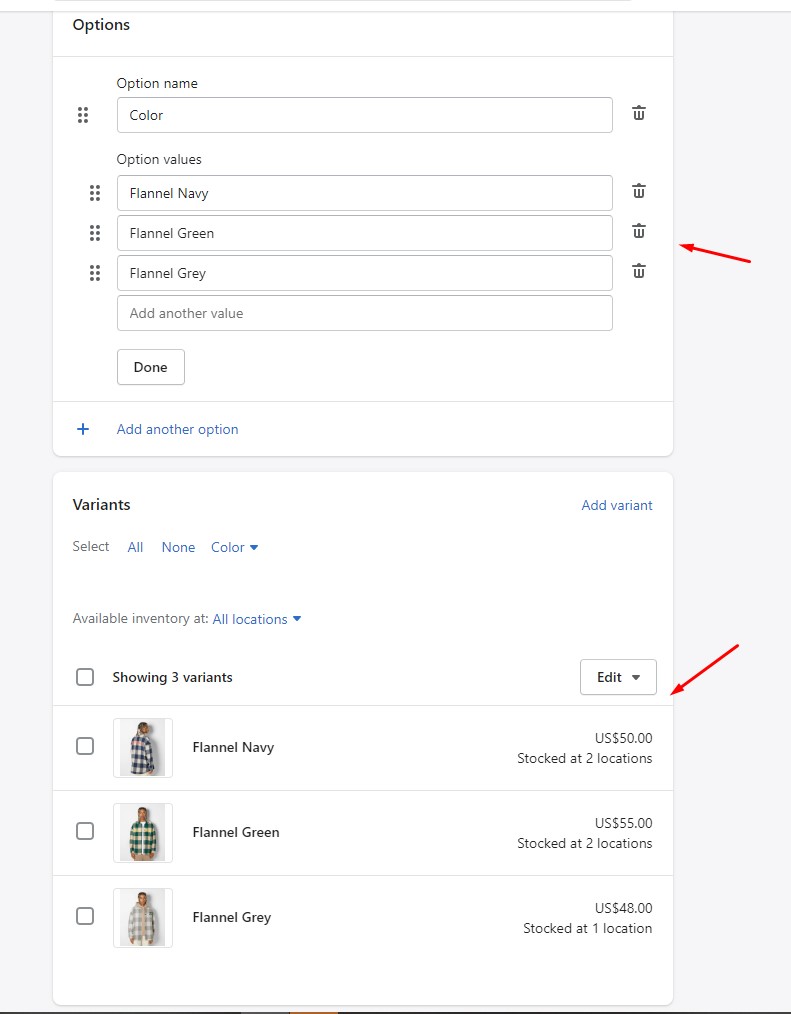Click drag handle next to Flannel Navy value
Viewport: 791px width, 1014px height.
pyautogui.click(x=95, y=193)
